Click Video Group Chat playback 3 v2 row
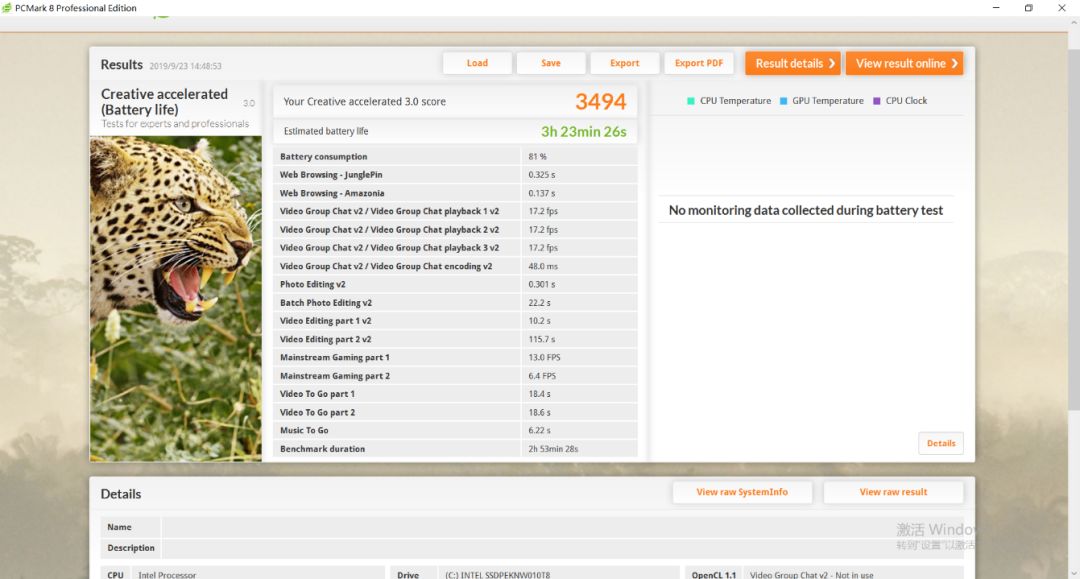Viewport: 1080px width, 579px height. coord(455,248)
